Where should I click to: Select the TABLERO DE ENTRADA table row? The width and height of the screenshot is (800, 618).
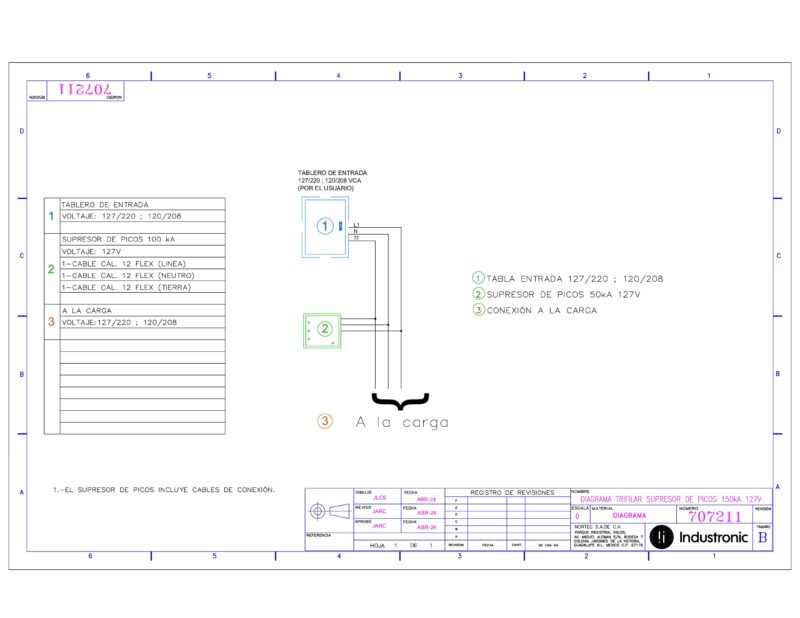point(142,204)
